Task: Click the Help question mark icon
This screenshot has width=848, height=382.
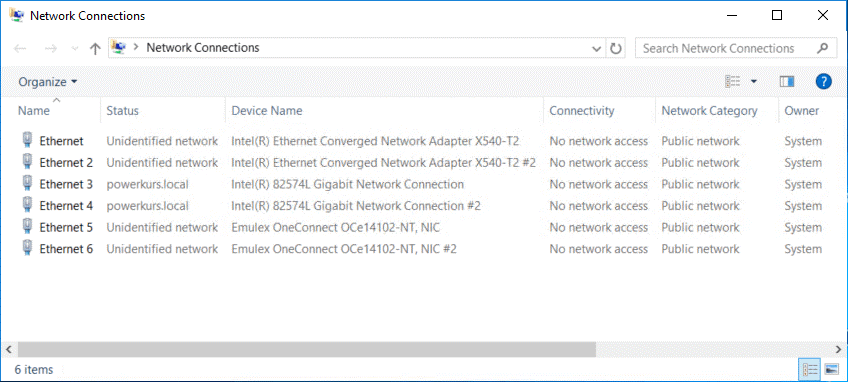Action: tap(823, 82)
